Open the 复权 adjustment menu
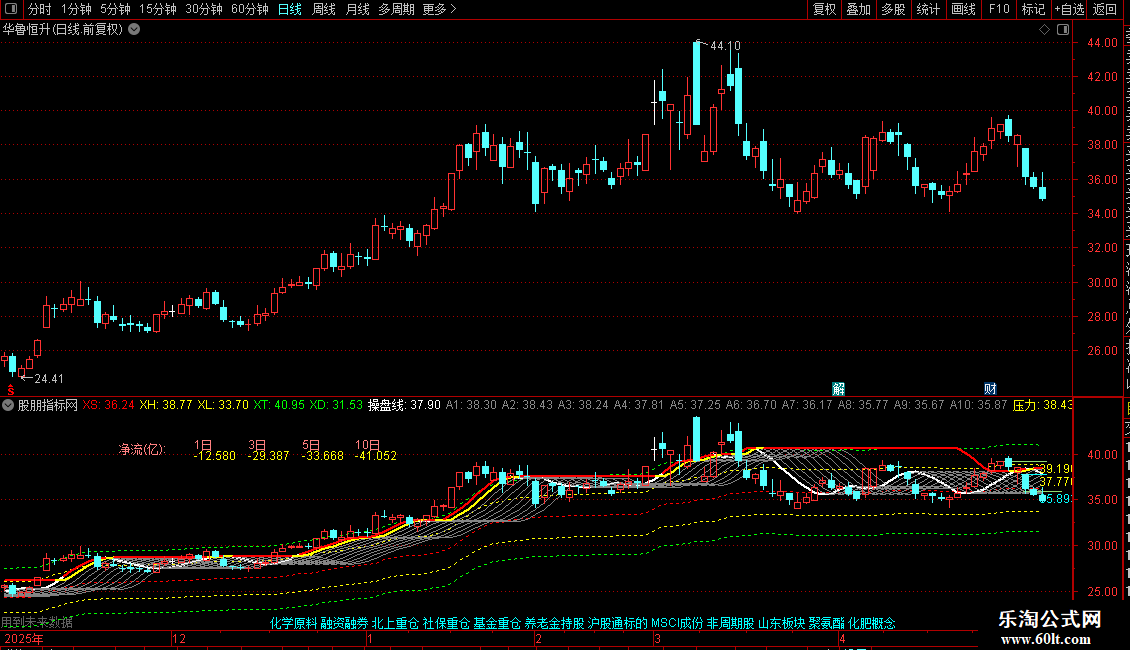The image size is (1130, 650). tap(824, 9)
